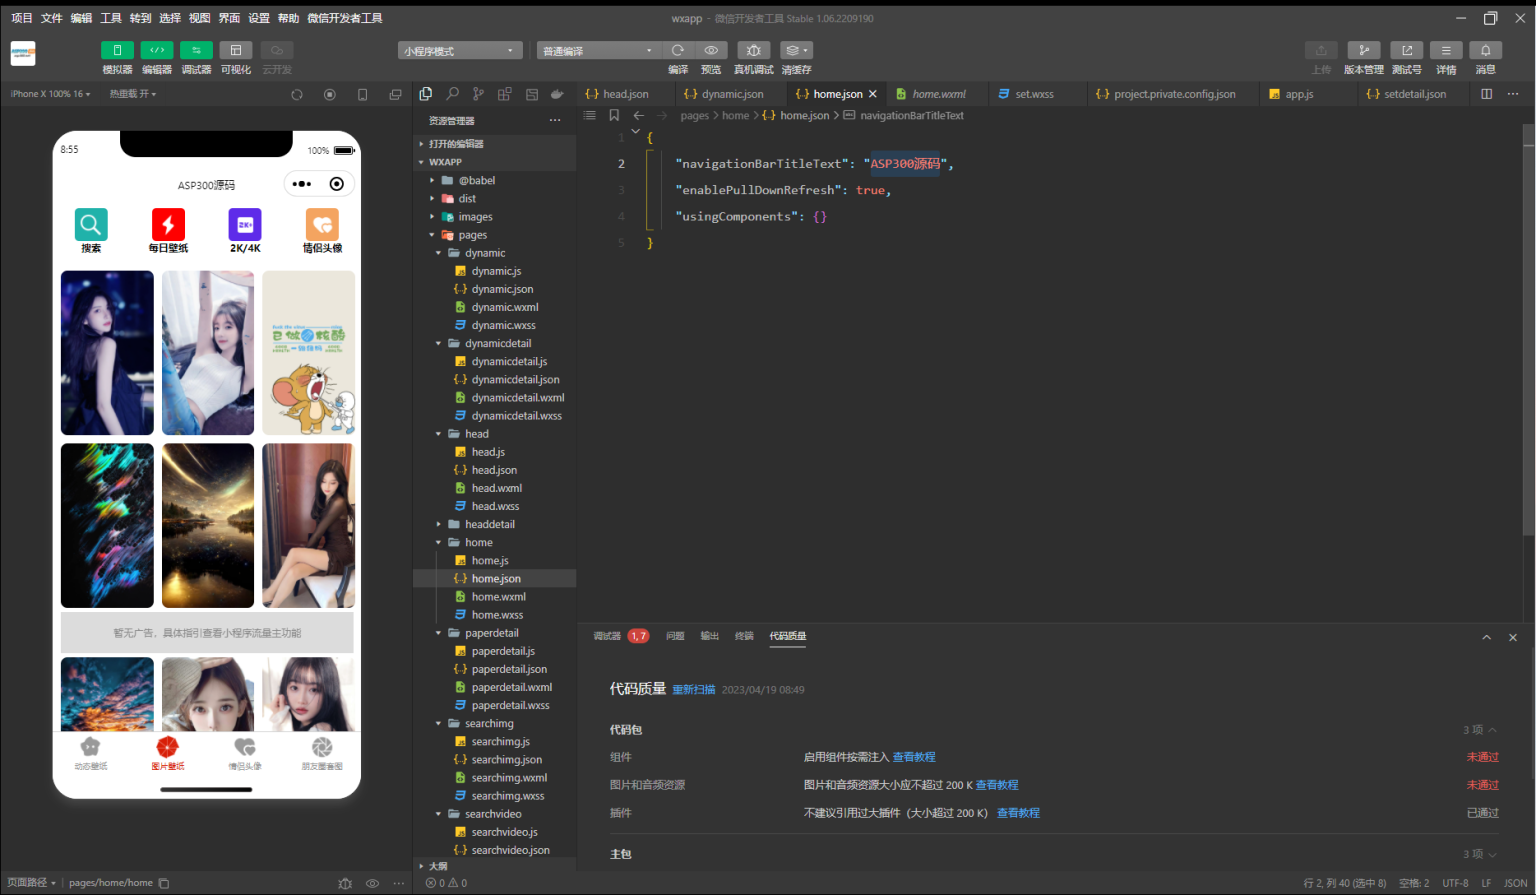The height and width of the screenshot is (895, 1536).
Task: Click the real device debugging (真机调试) icon
Action: click(753, 51)
